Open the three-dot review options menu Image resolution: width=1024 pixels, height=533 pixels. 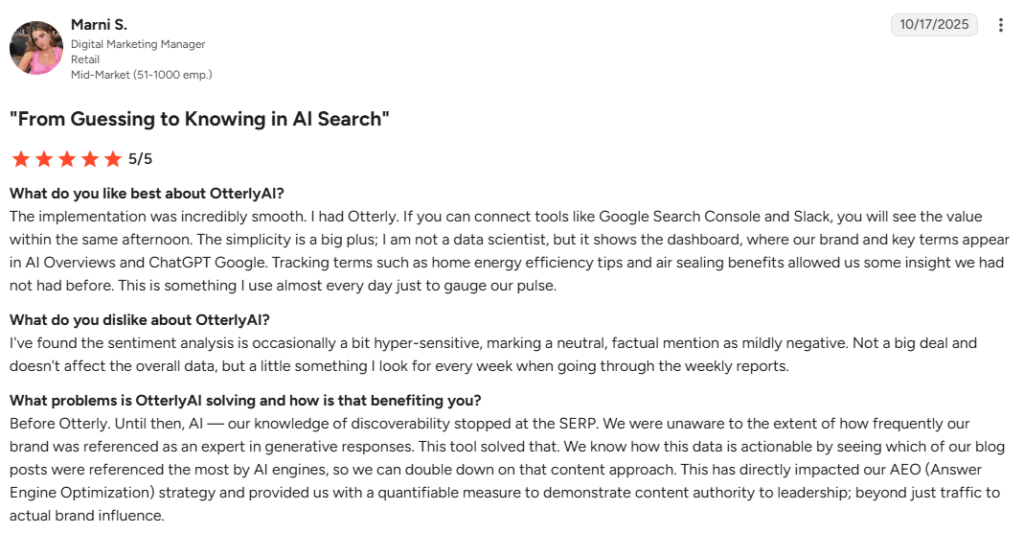tap(1000, 25)
